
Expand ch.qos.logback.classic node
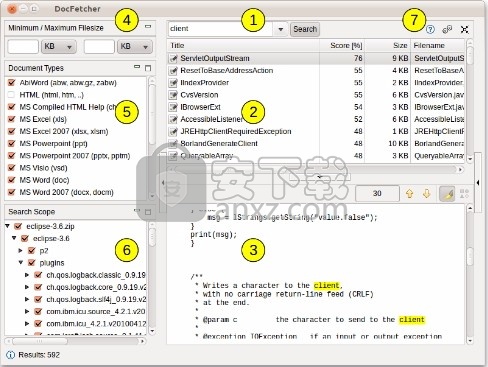pos(27,275)
